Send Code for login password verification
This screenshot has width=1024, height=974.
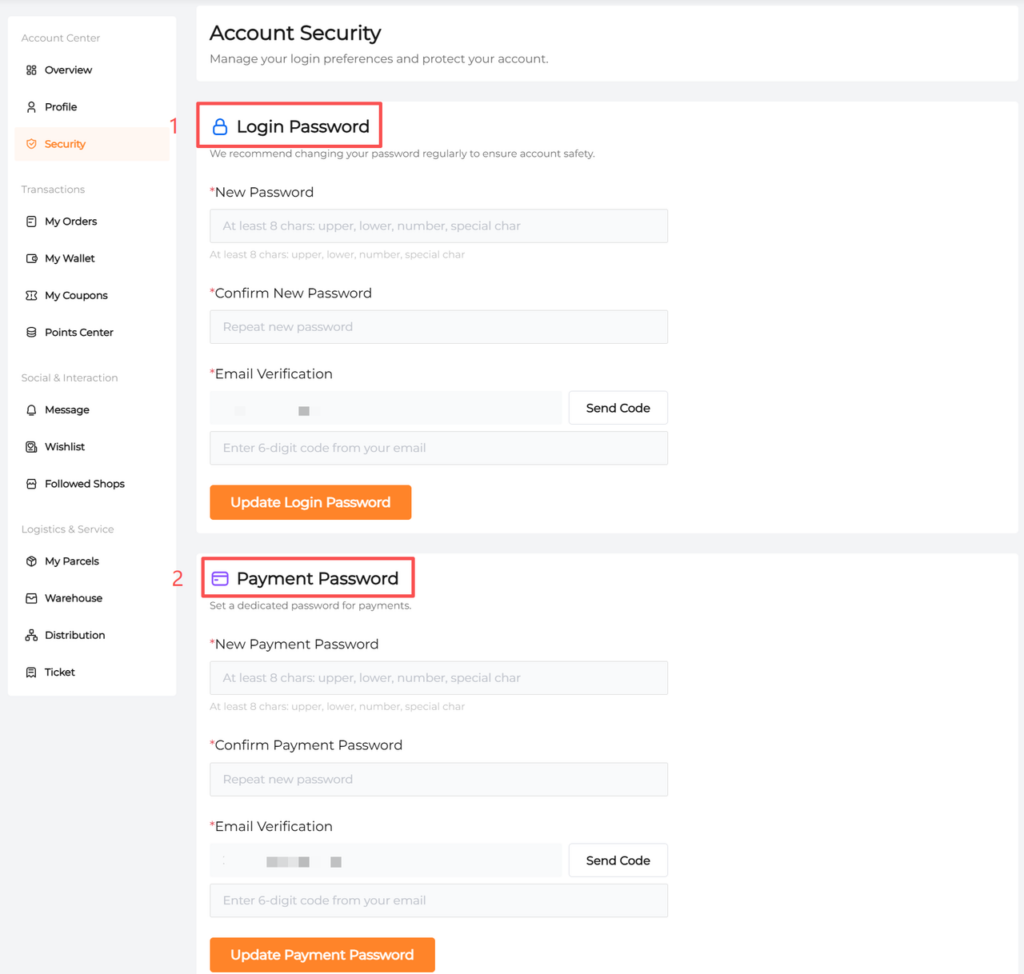click(x=617, y=408)
